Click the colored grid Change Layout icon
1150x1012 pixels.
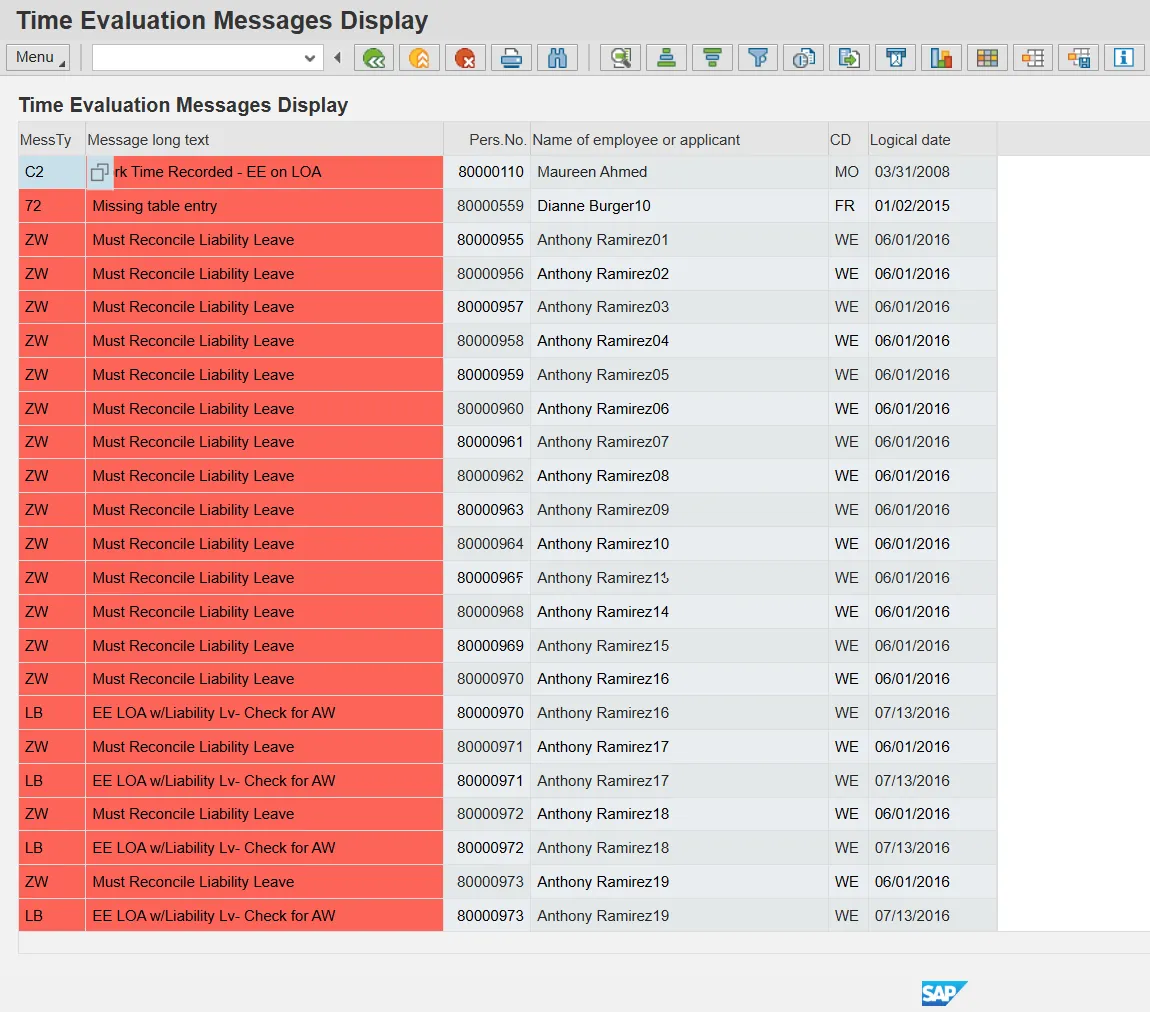point(987,57)
